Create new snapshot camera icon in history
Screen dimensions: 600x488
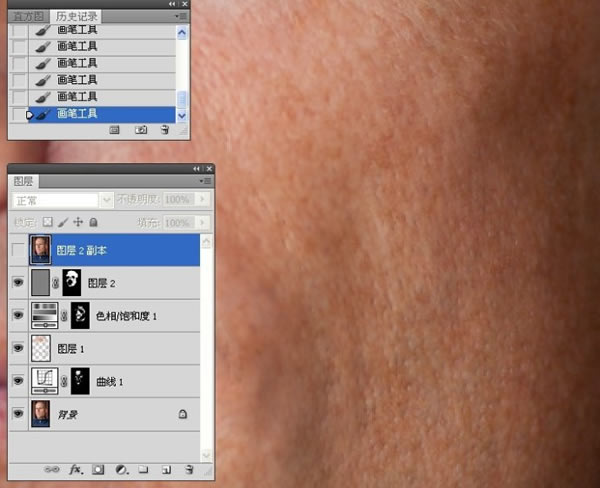[x=141, y=130]
